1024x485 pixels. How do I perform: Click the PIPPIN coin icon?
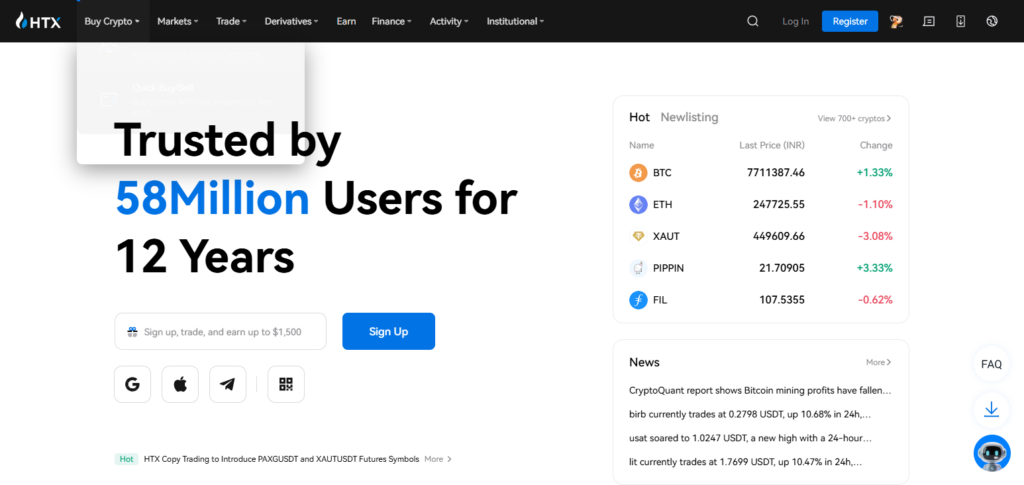tap(638, 268)
